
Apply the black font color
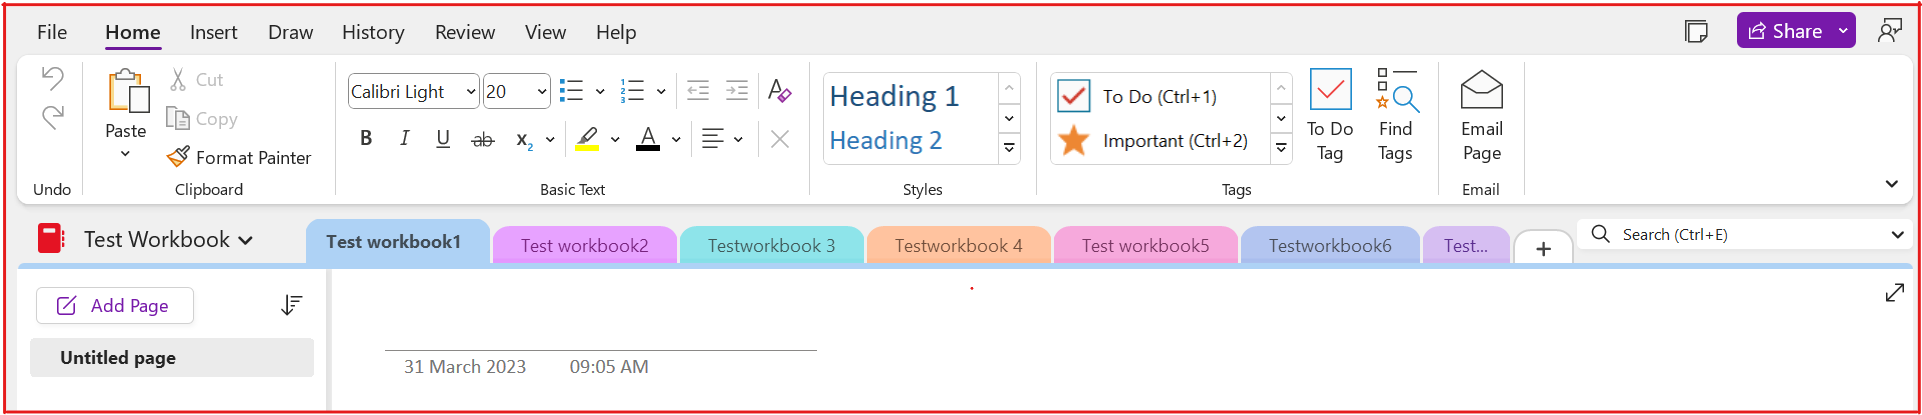648,139
